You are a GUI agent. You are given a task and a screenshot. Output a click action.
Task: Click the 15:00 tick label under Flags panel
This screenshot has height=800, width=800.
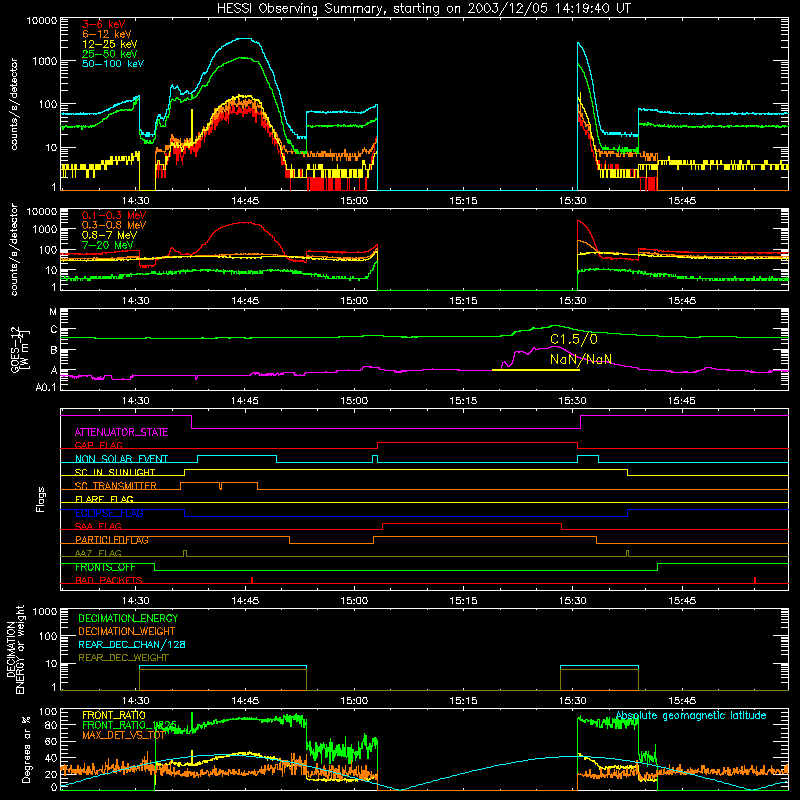click(x=354, y=601)
